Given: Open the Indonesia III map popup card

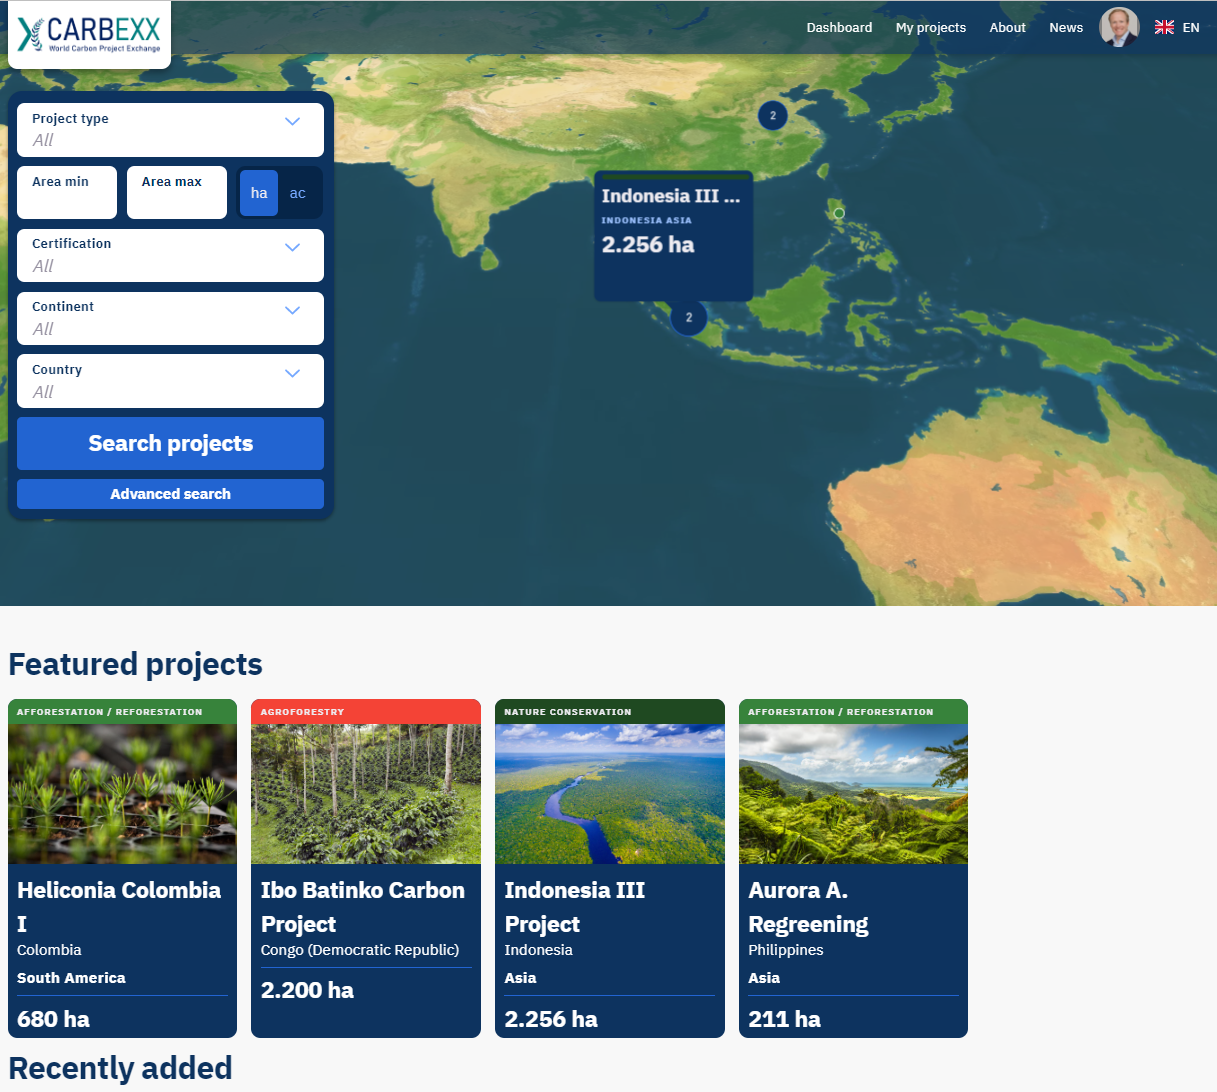Looking at the screenshot, I should pyautogui.click(x=673, y=236).
